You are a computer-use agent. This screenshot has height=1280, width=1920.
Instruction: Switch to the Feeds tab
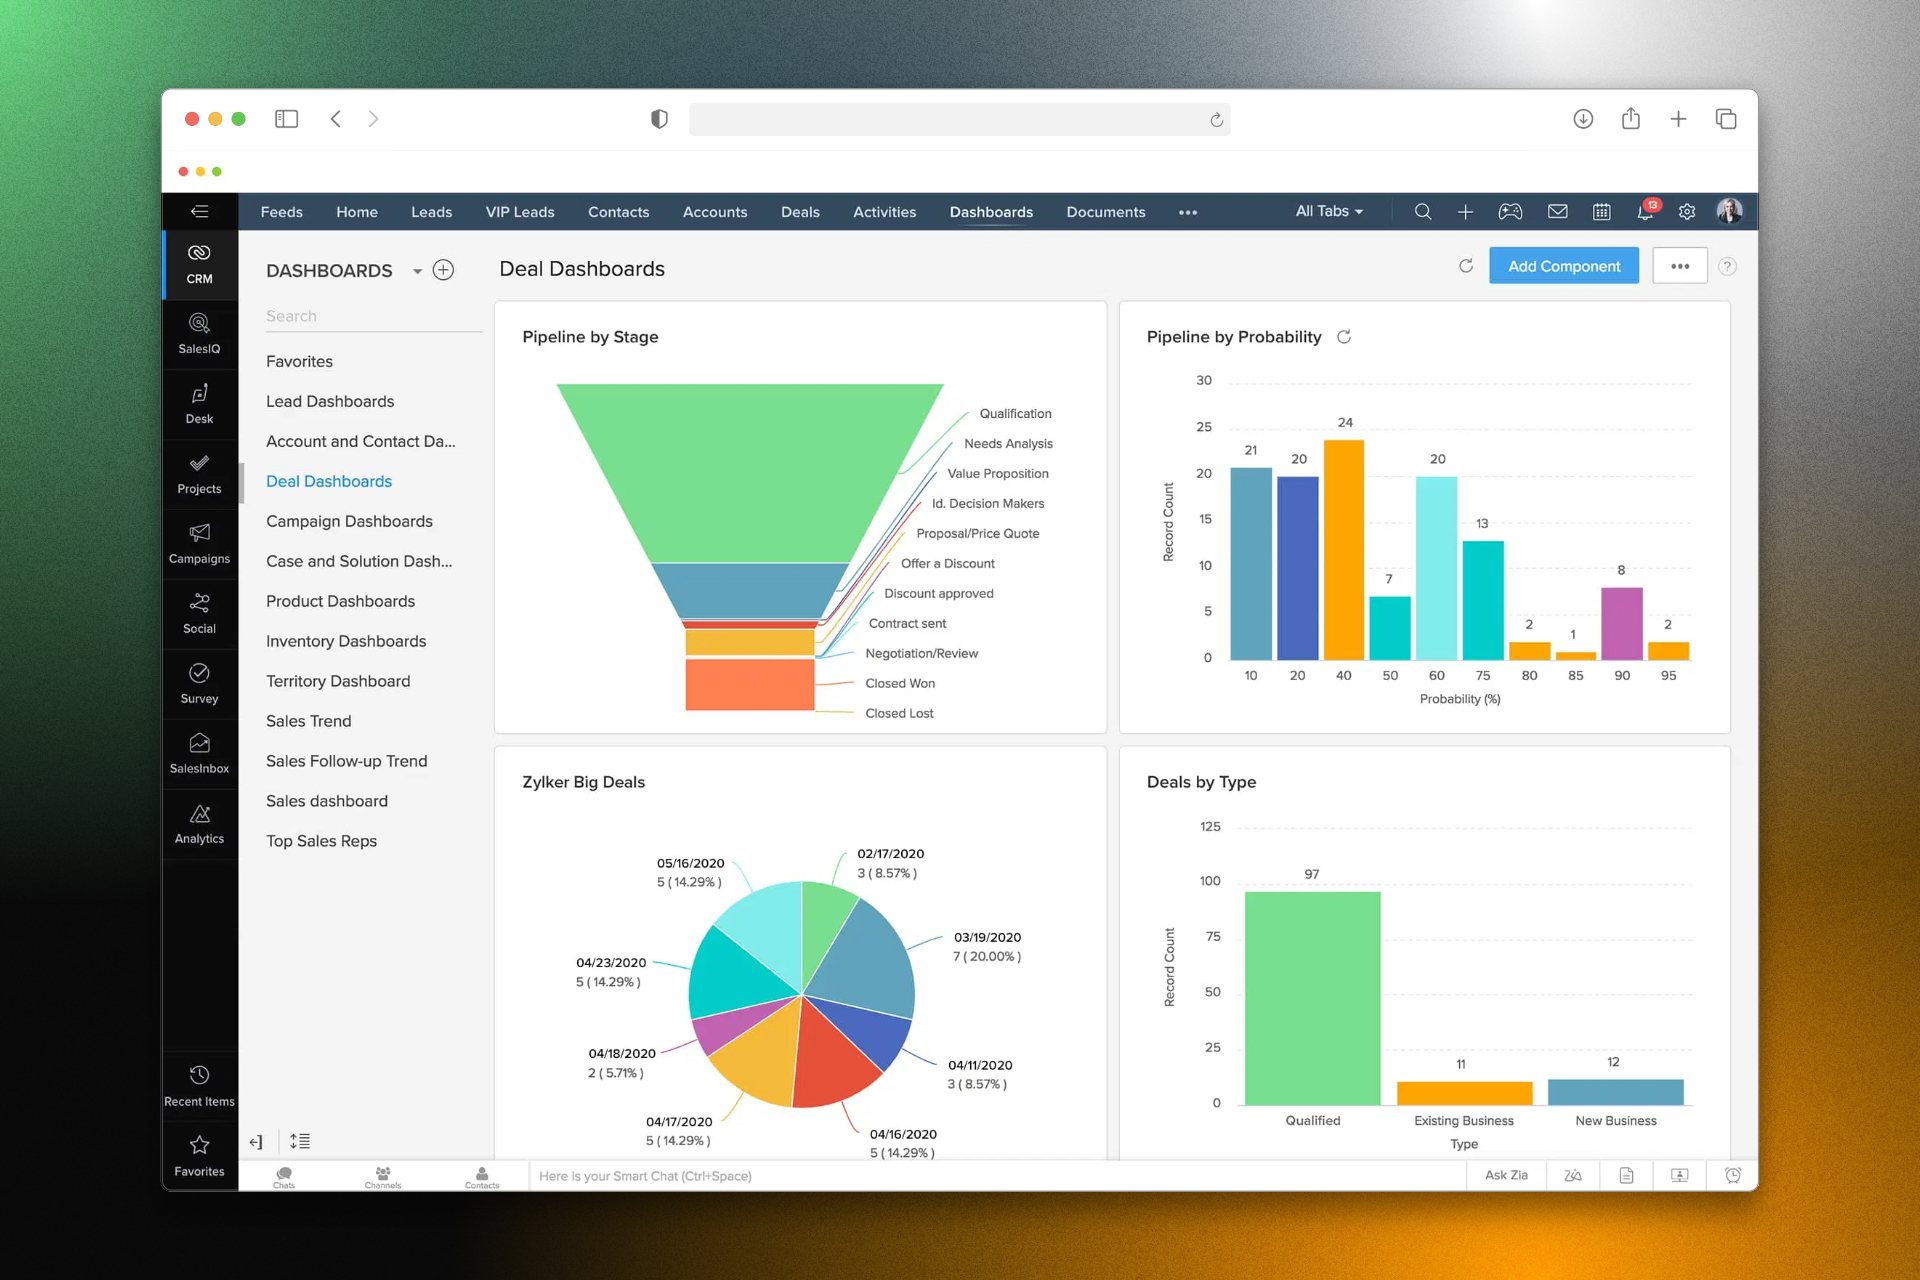282,212
